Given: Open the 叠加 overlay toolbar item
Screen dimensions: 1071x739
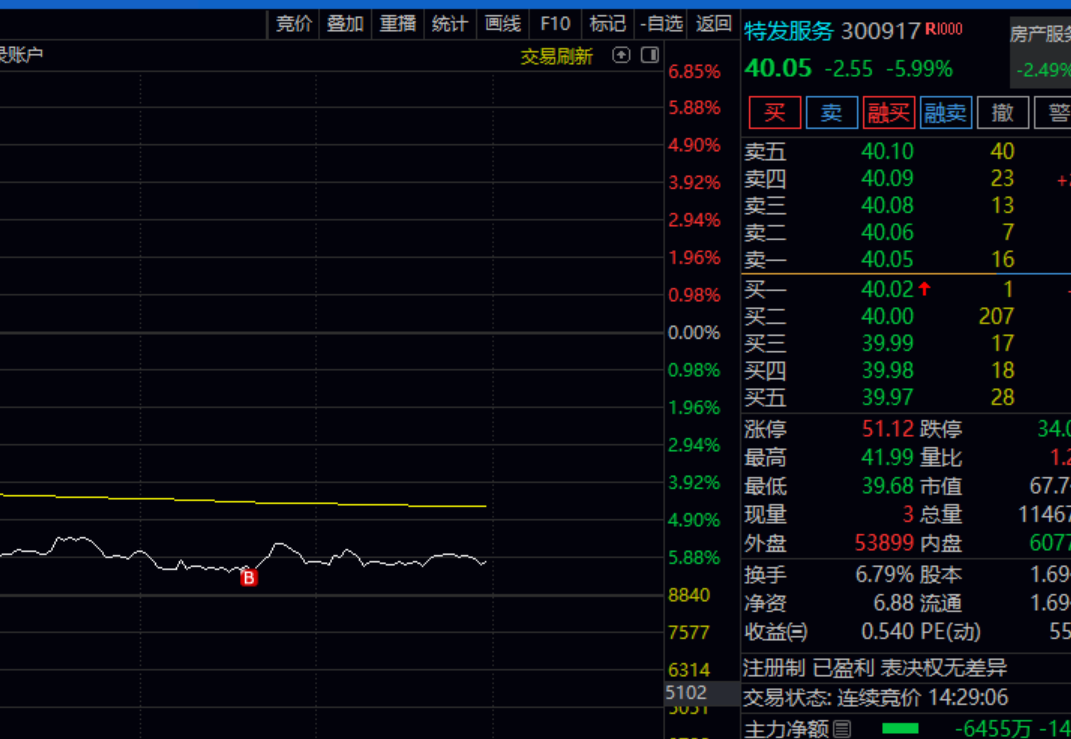Looking at the screenshot, I should pyautogui.click(x=345, y=24).
